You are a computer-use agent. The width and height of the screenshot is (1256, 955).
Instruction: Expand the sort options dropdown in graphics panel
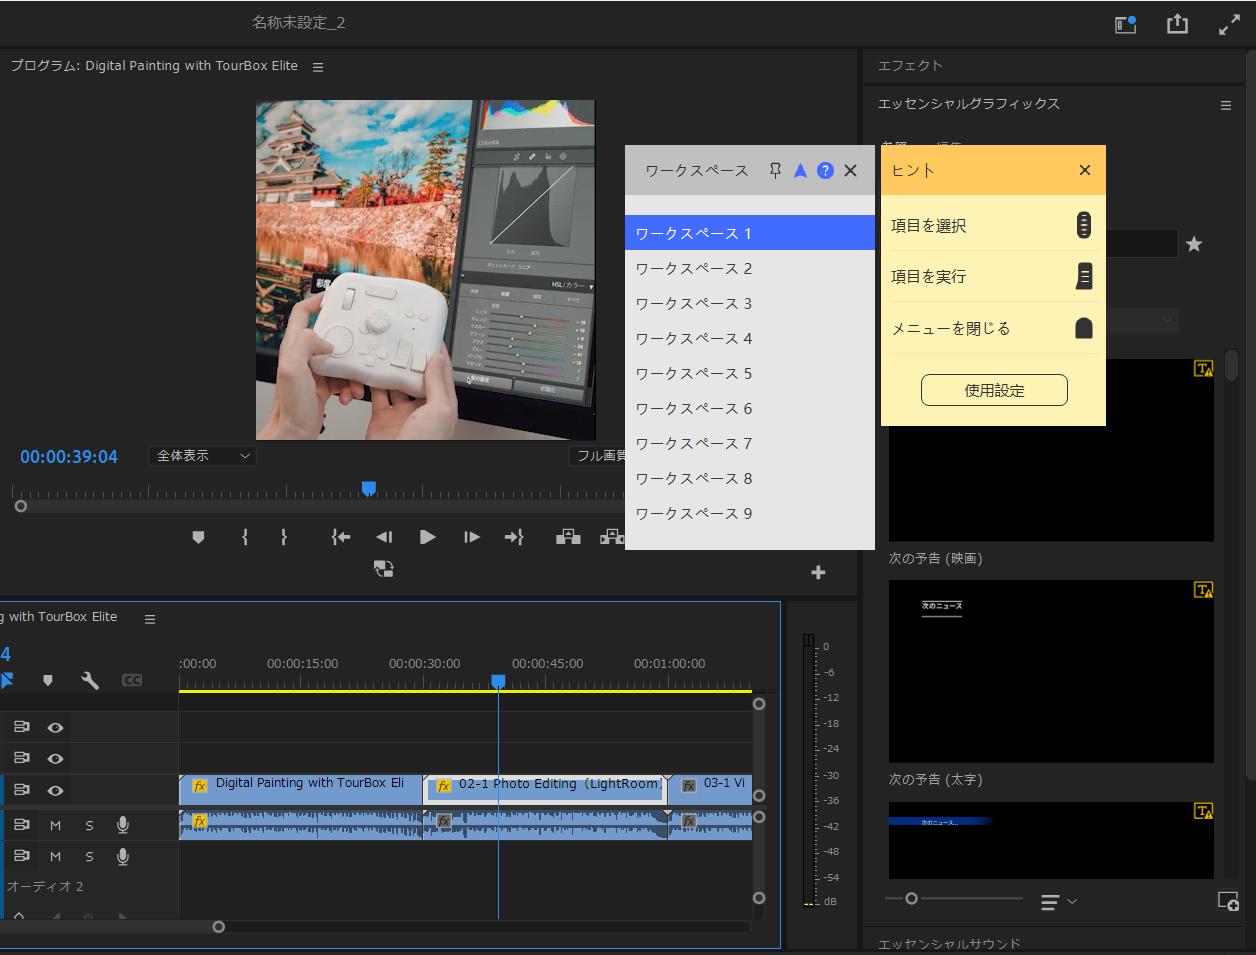(1058, 902)
